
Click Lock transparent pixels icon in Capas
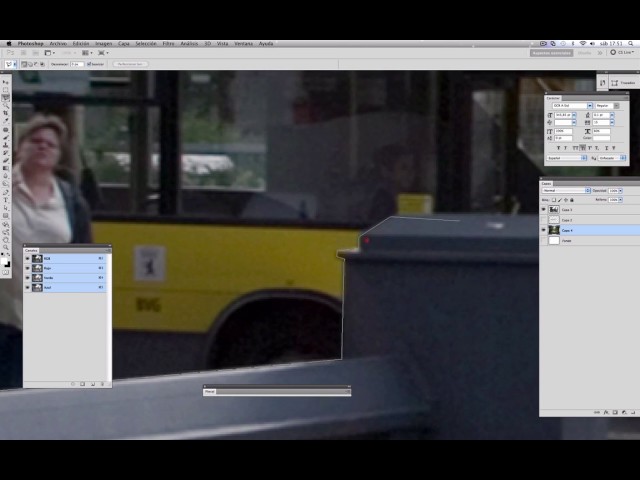554,200
